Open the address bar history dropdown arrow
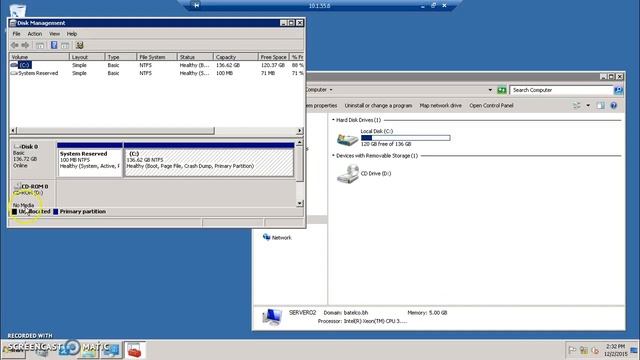Screen dimensions: 640x360 (x=490, y=90)
